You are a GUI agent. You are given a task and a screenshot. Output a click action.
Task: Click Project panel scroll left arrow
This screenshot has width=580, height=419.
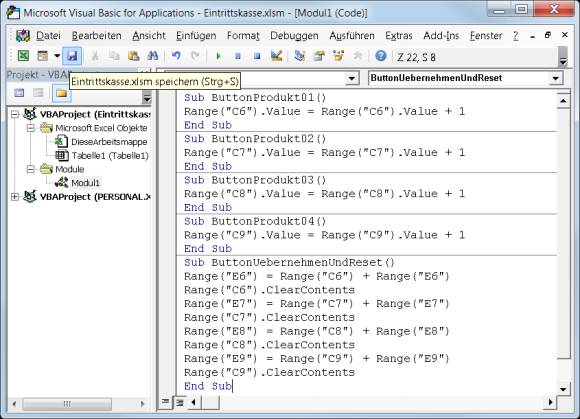click(x=14, y=403)
